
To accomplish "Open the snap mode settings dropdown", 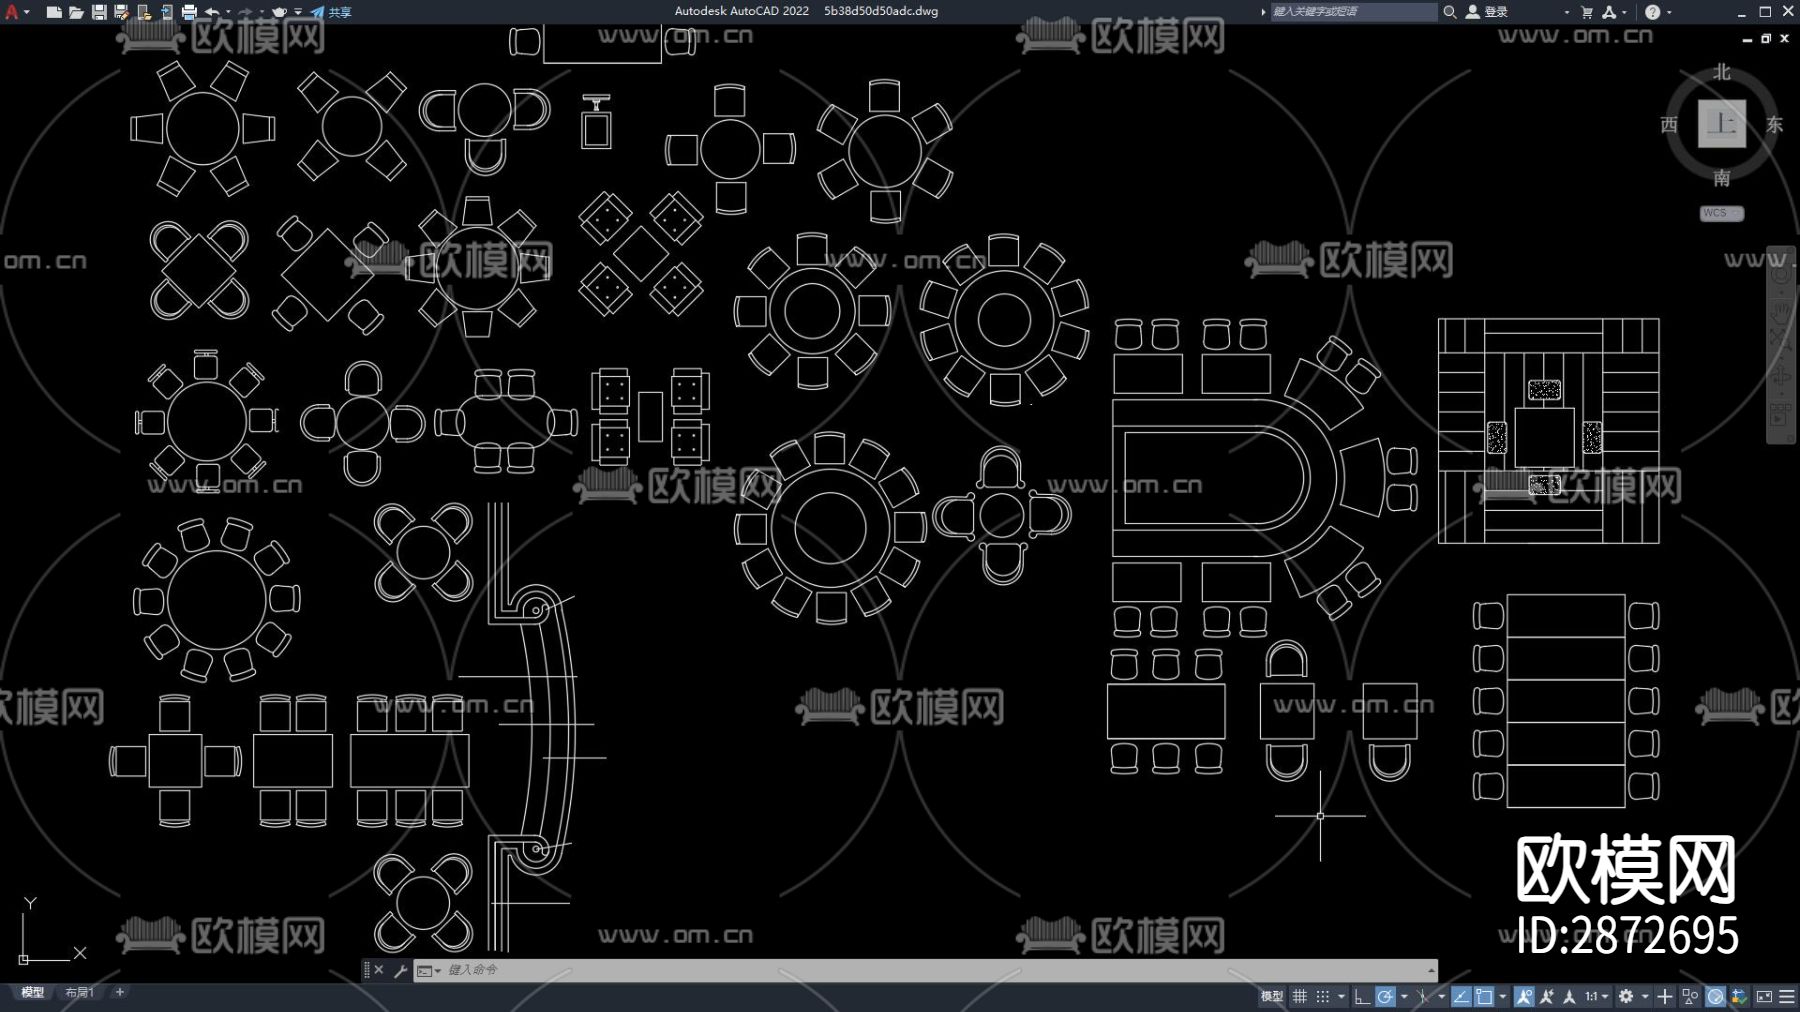I will (x=1340, y=997).
